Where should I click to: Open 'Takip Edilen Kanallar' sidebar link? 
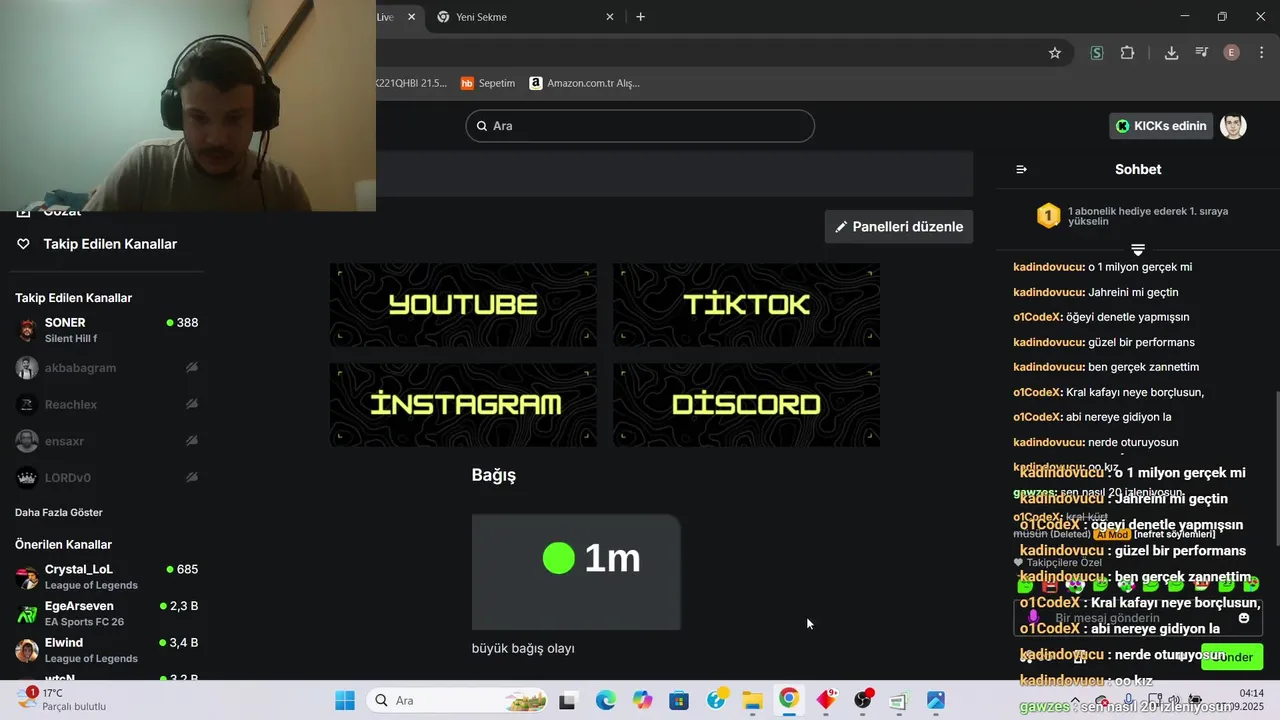pos(110,244)
